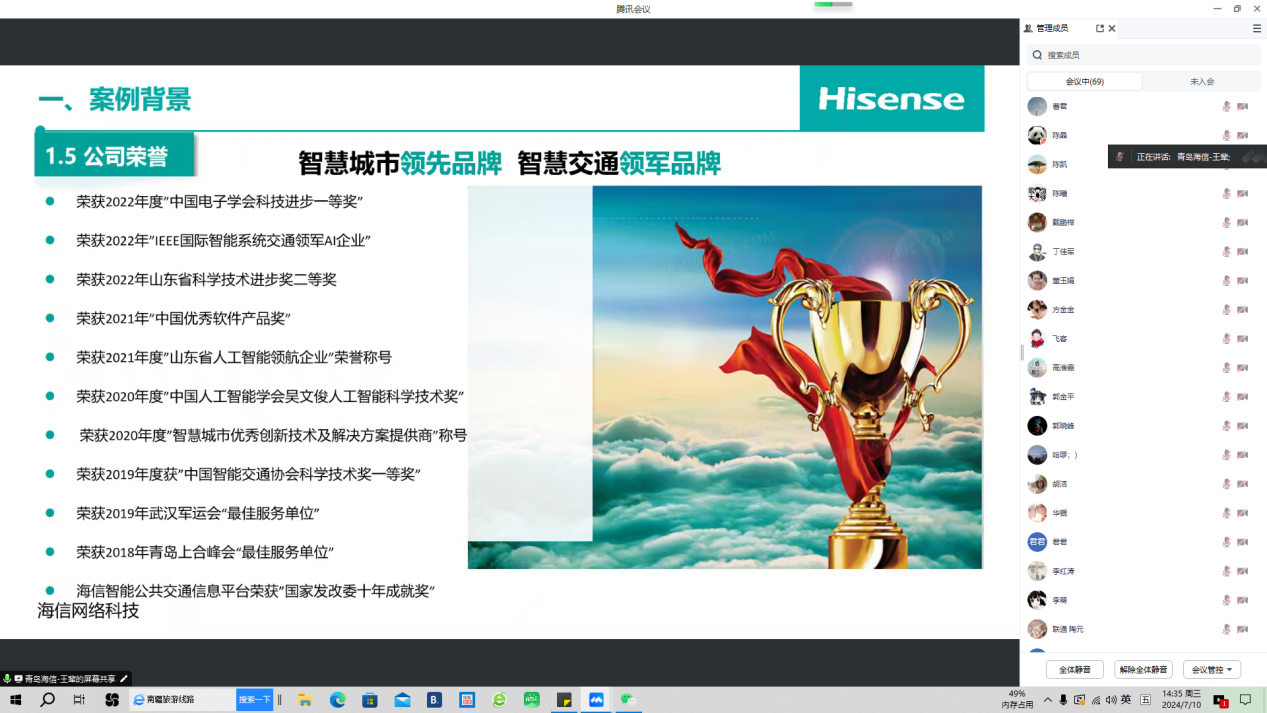Switch input language via 英 indicator

(1126, 700)
